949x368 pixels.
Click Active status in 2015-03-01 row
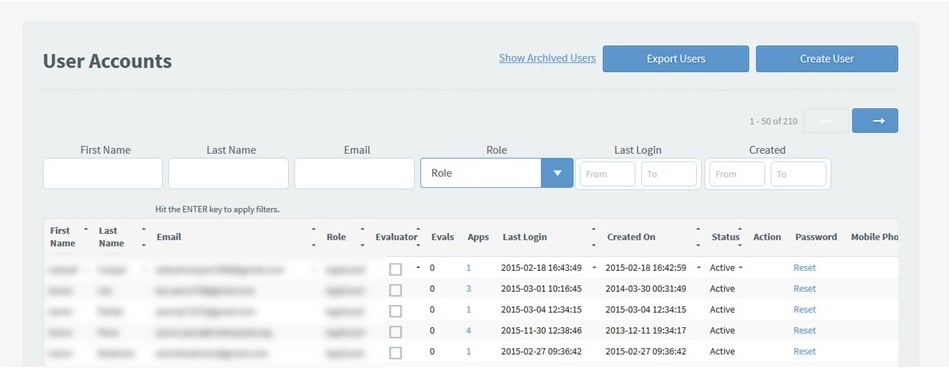click(x=722, y=289)
